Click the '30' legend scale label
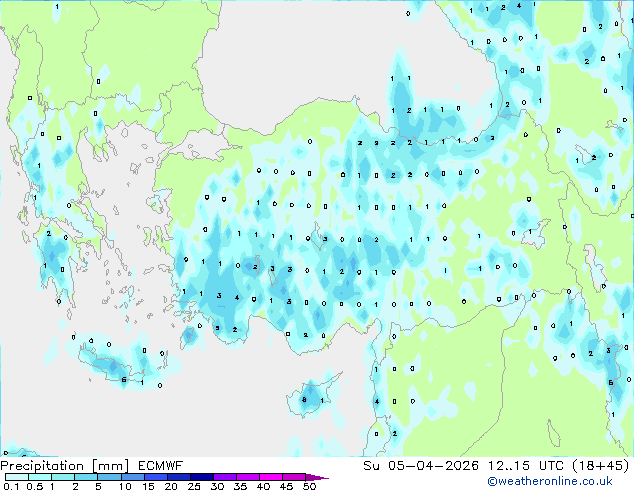 click(x=217, y=486)
